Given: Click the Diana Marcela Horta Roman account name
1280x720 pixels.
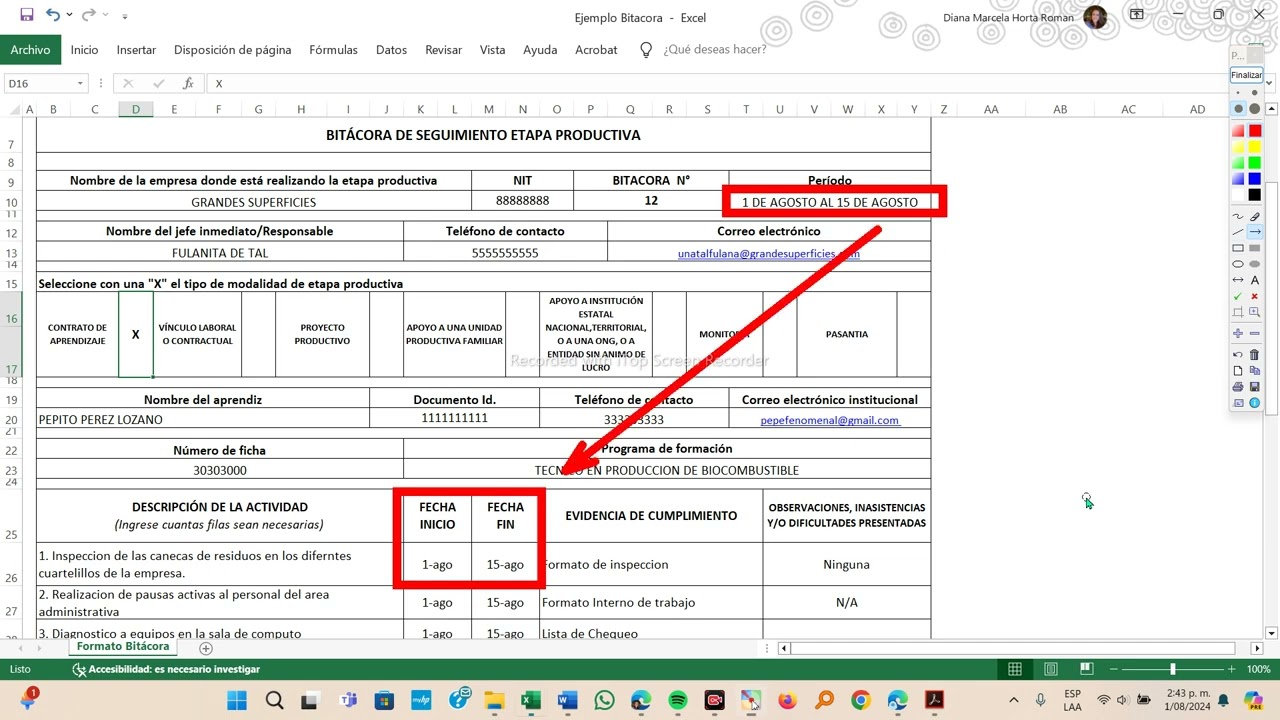Looking at the screenshot, I should coord(1010,17).
